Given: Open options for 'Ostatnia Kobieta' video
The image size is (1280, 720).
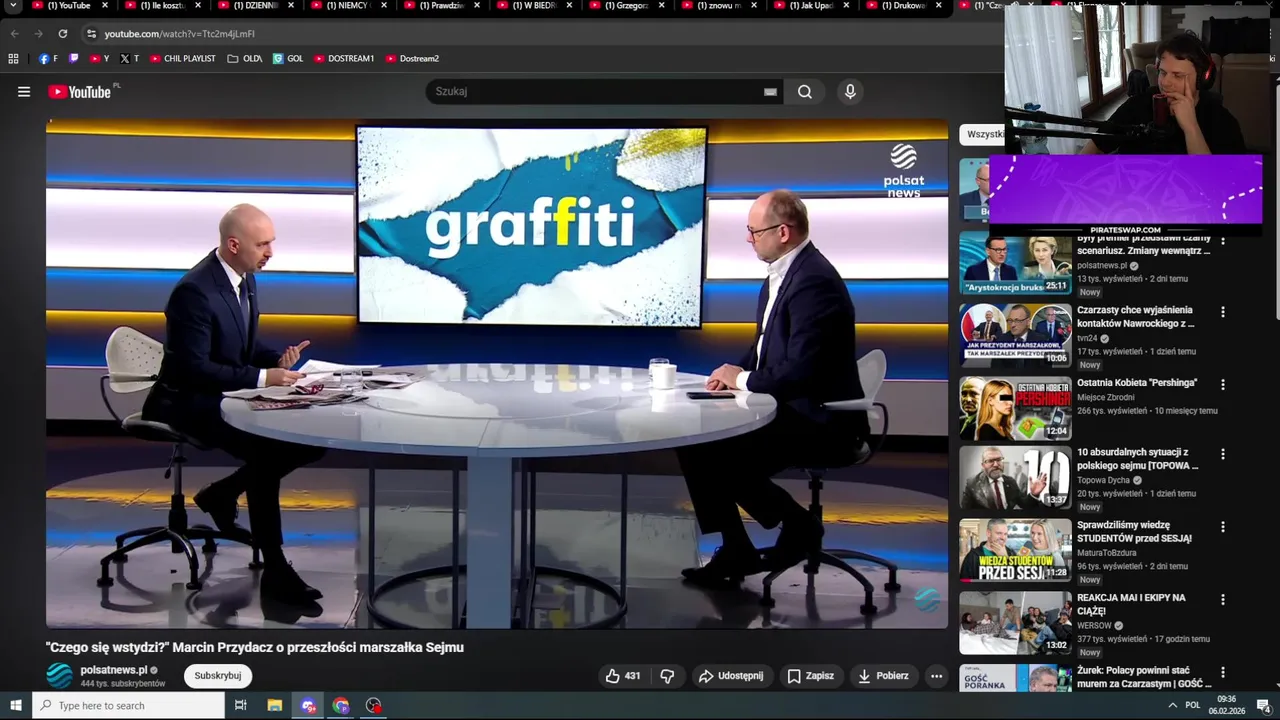Looking at the screenshot, I should [1222, 384].
